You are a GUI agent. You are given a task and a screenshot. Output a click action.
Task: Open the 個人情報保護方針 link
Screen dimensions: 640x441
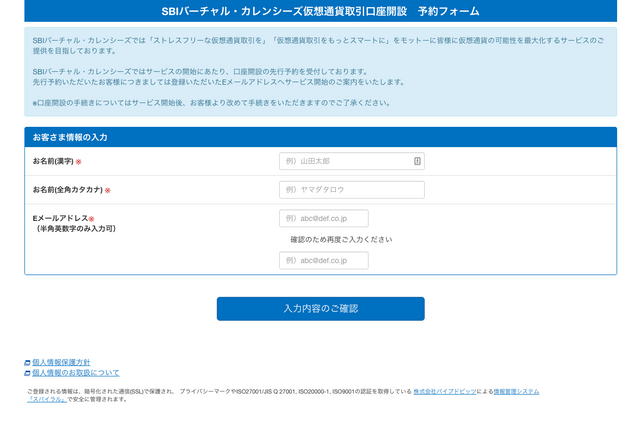click(61, 362)
